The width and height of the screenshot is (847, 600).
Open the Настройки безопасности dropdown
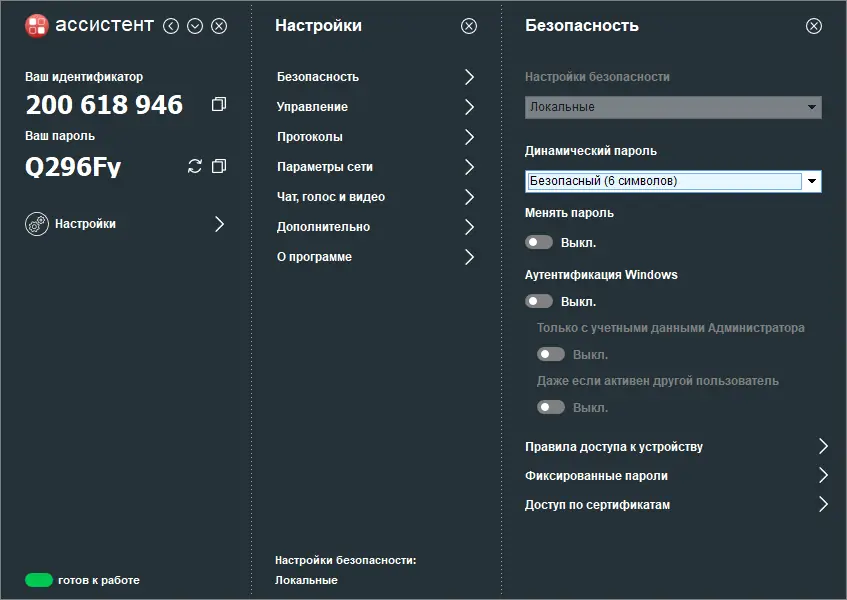pyautogui.click(x=812, y=107)
